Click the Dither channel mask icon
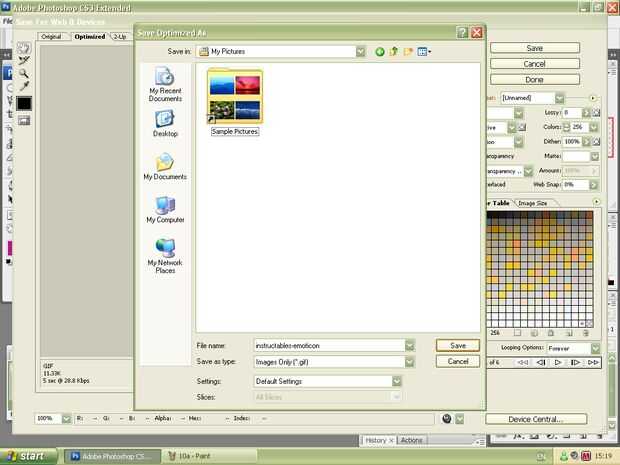The image size is (620, 465). [596, 142]
